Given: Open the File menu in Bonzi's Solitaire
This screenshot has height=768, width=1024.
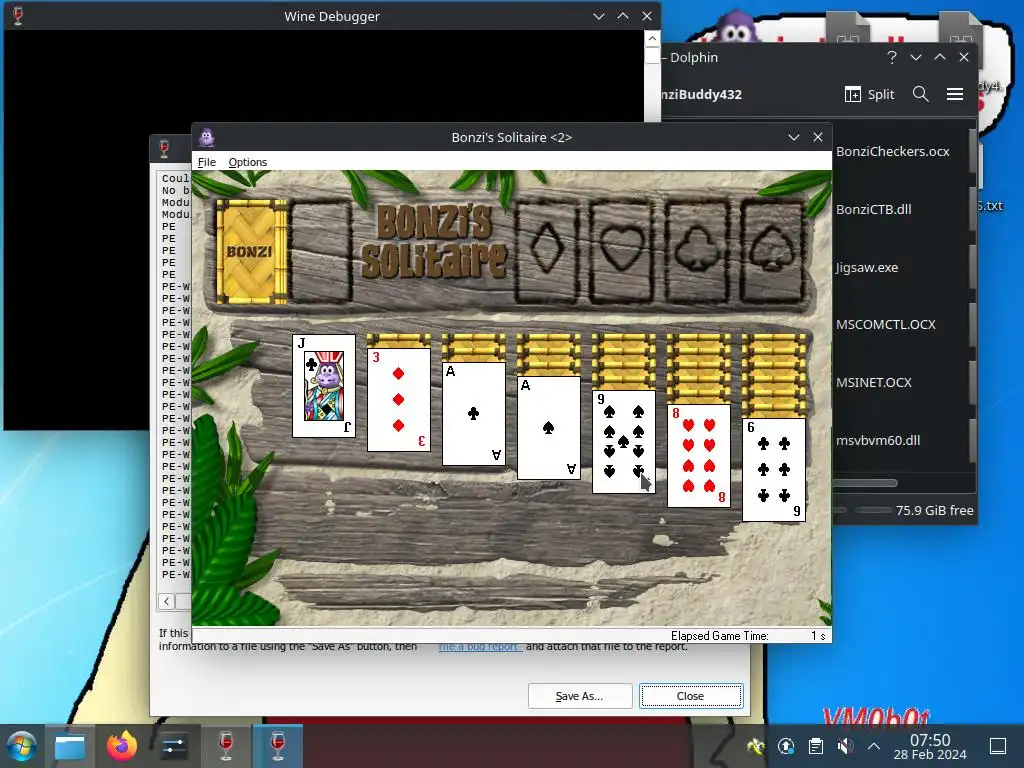Looking at the screenshot, I should (x=206, y=162).
